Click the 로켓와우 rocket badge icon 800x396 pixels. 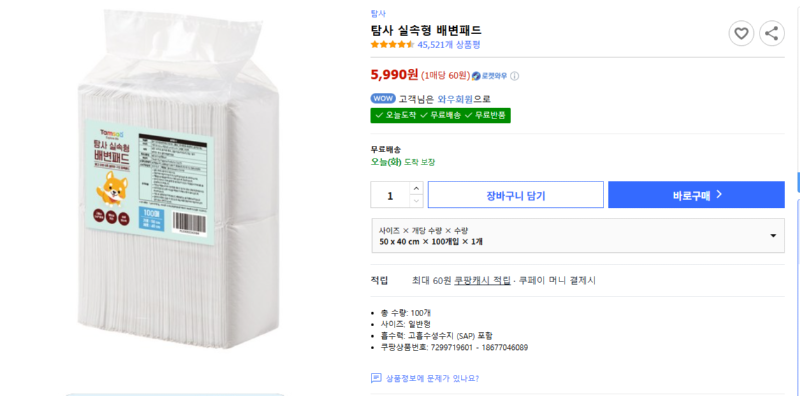point(476,76)
